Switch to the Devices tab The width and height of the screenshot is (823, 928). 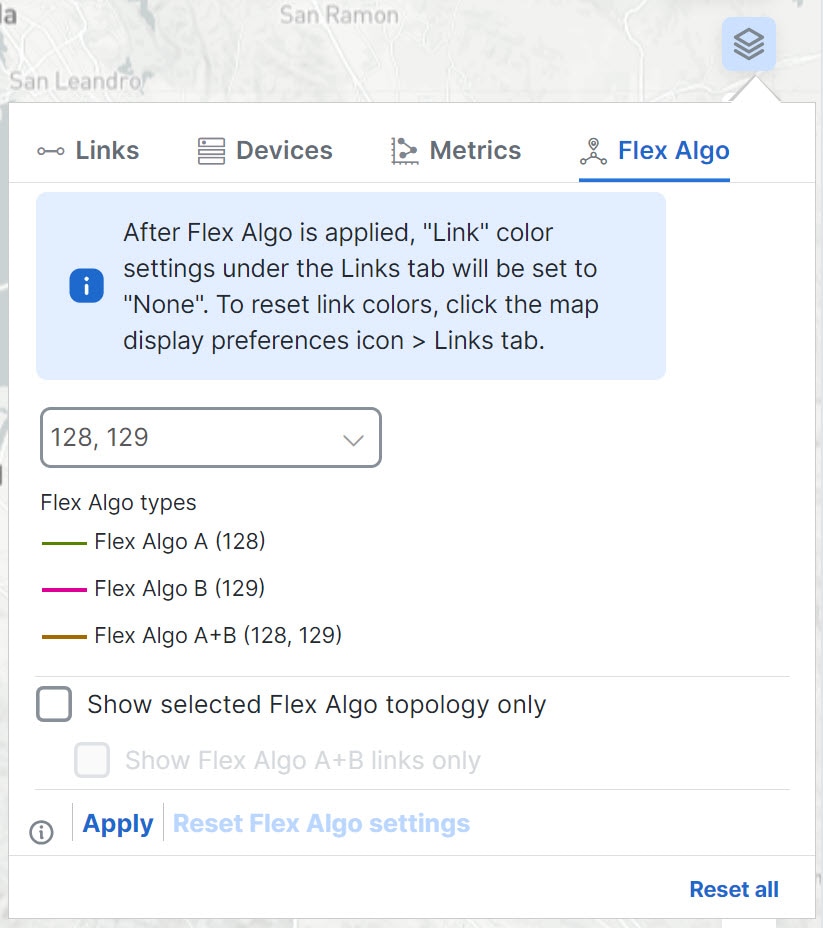tap(264, 150)
